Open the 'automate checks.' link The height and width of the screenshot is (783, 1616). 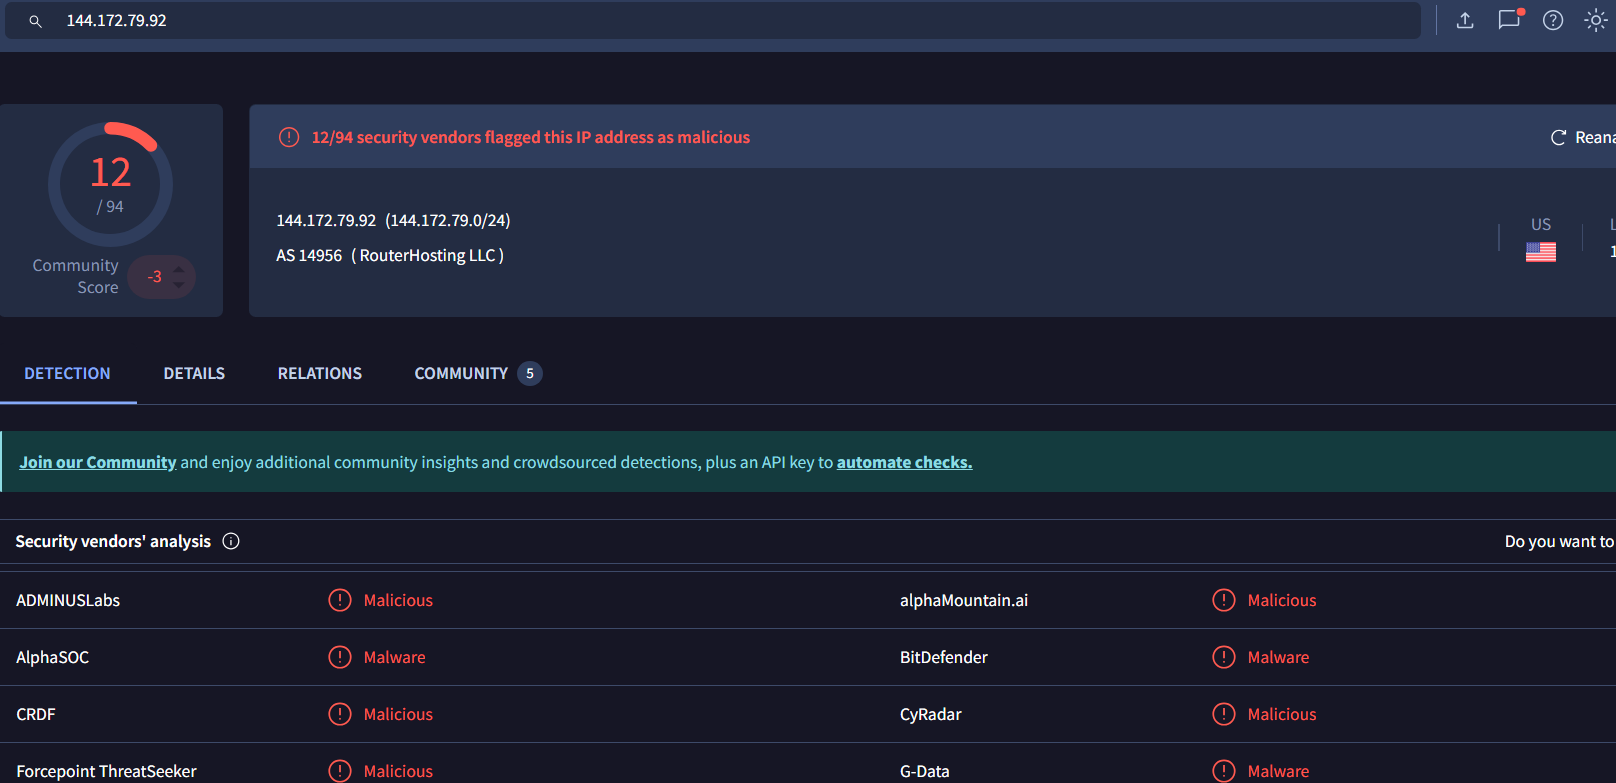(905, 462)
